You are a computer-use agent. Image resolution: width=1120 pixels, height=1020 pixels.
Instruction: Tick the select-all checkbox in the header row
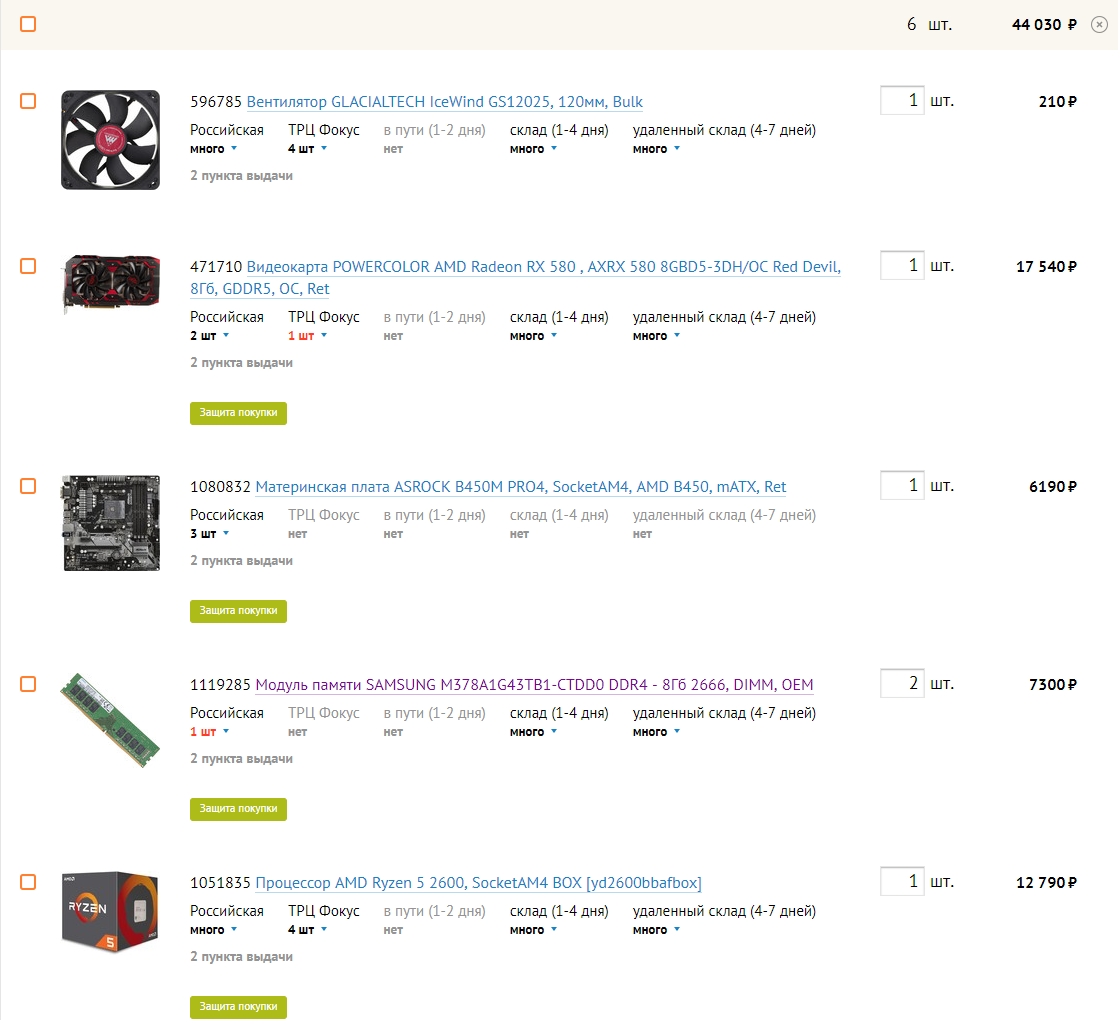(x=28, y=24)
